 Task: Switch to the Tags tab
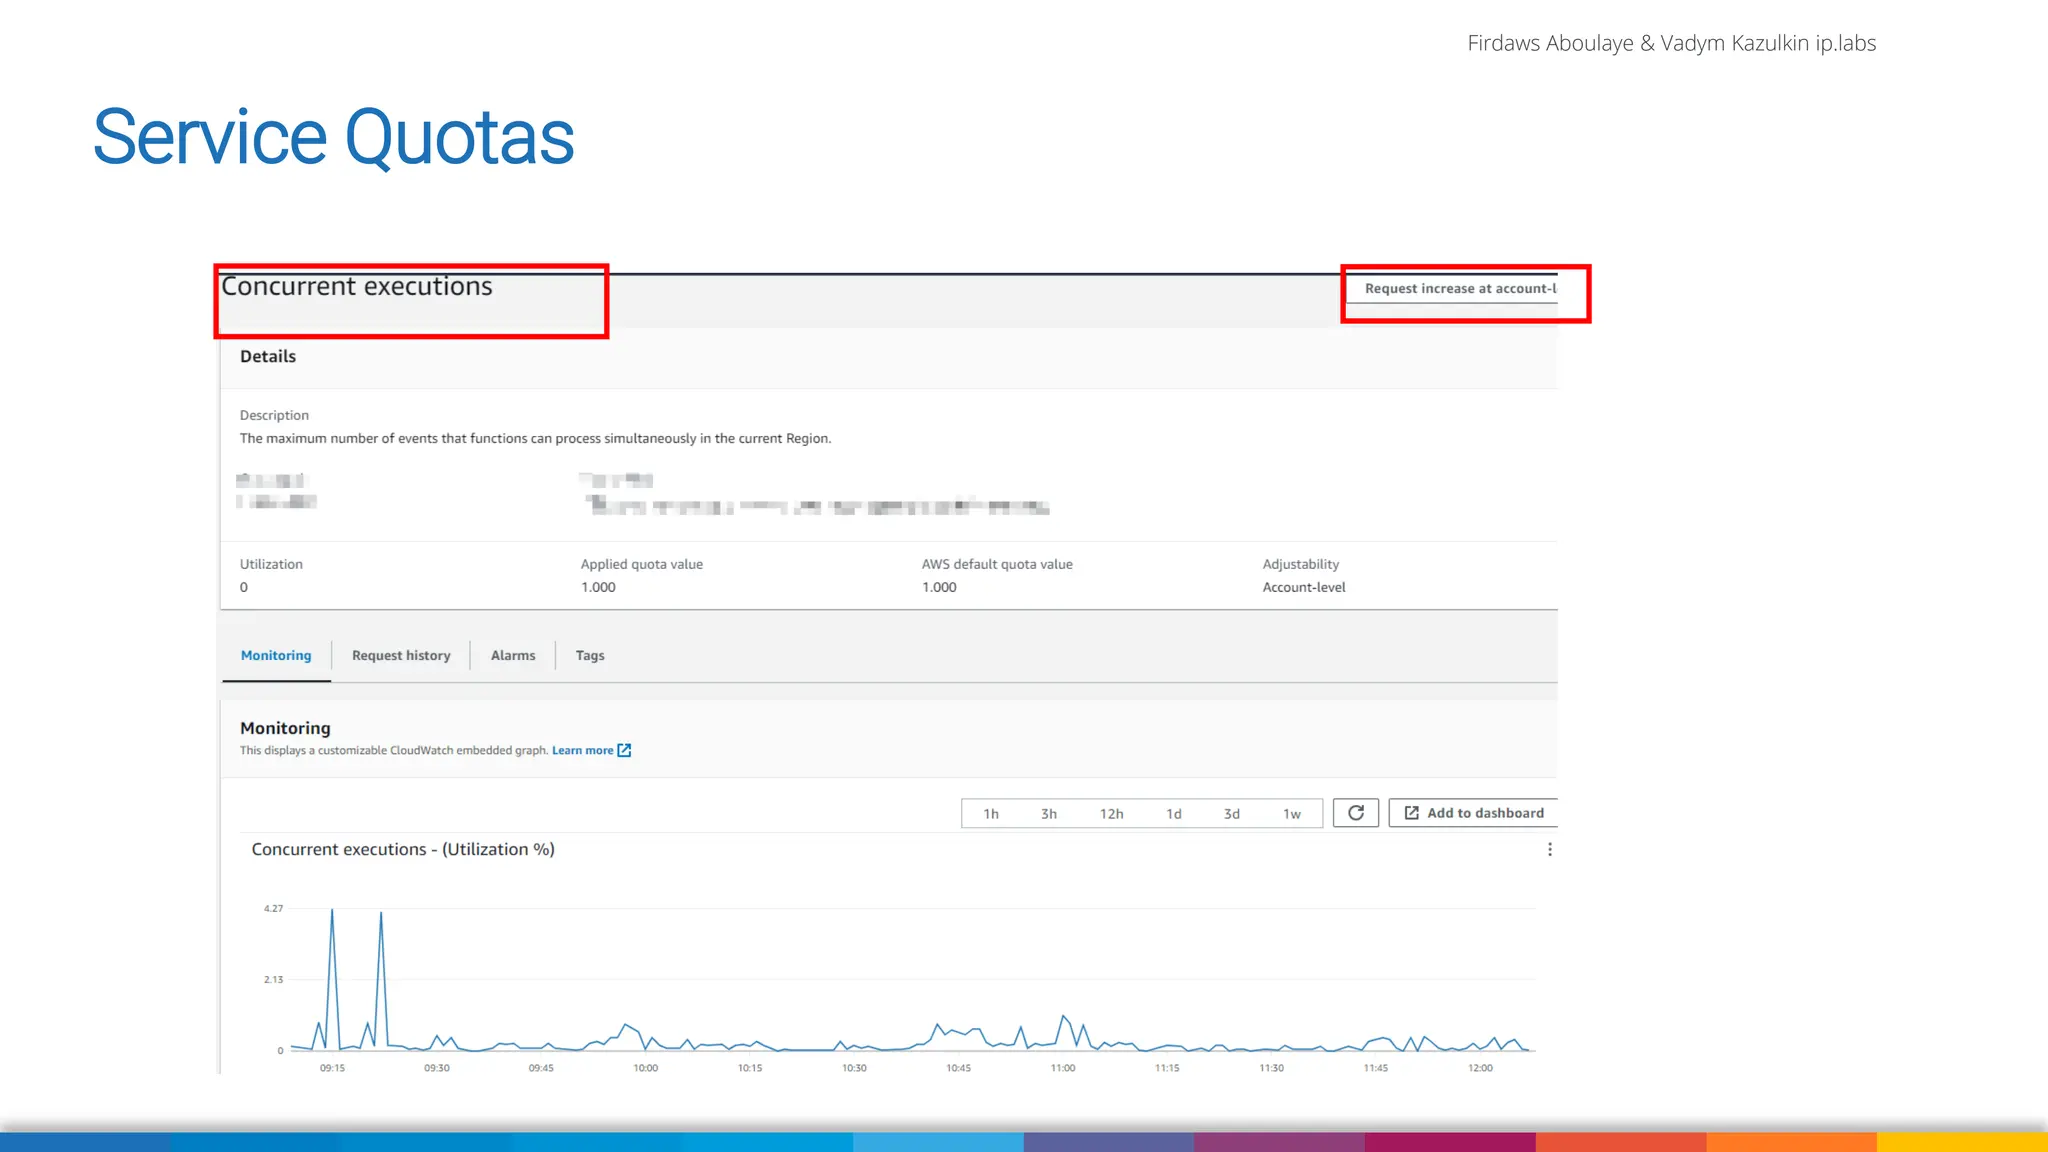[589, 655]
